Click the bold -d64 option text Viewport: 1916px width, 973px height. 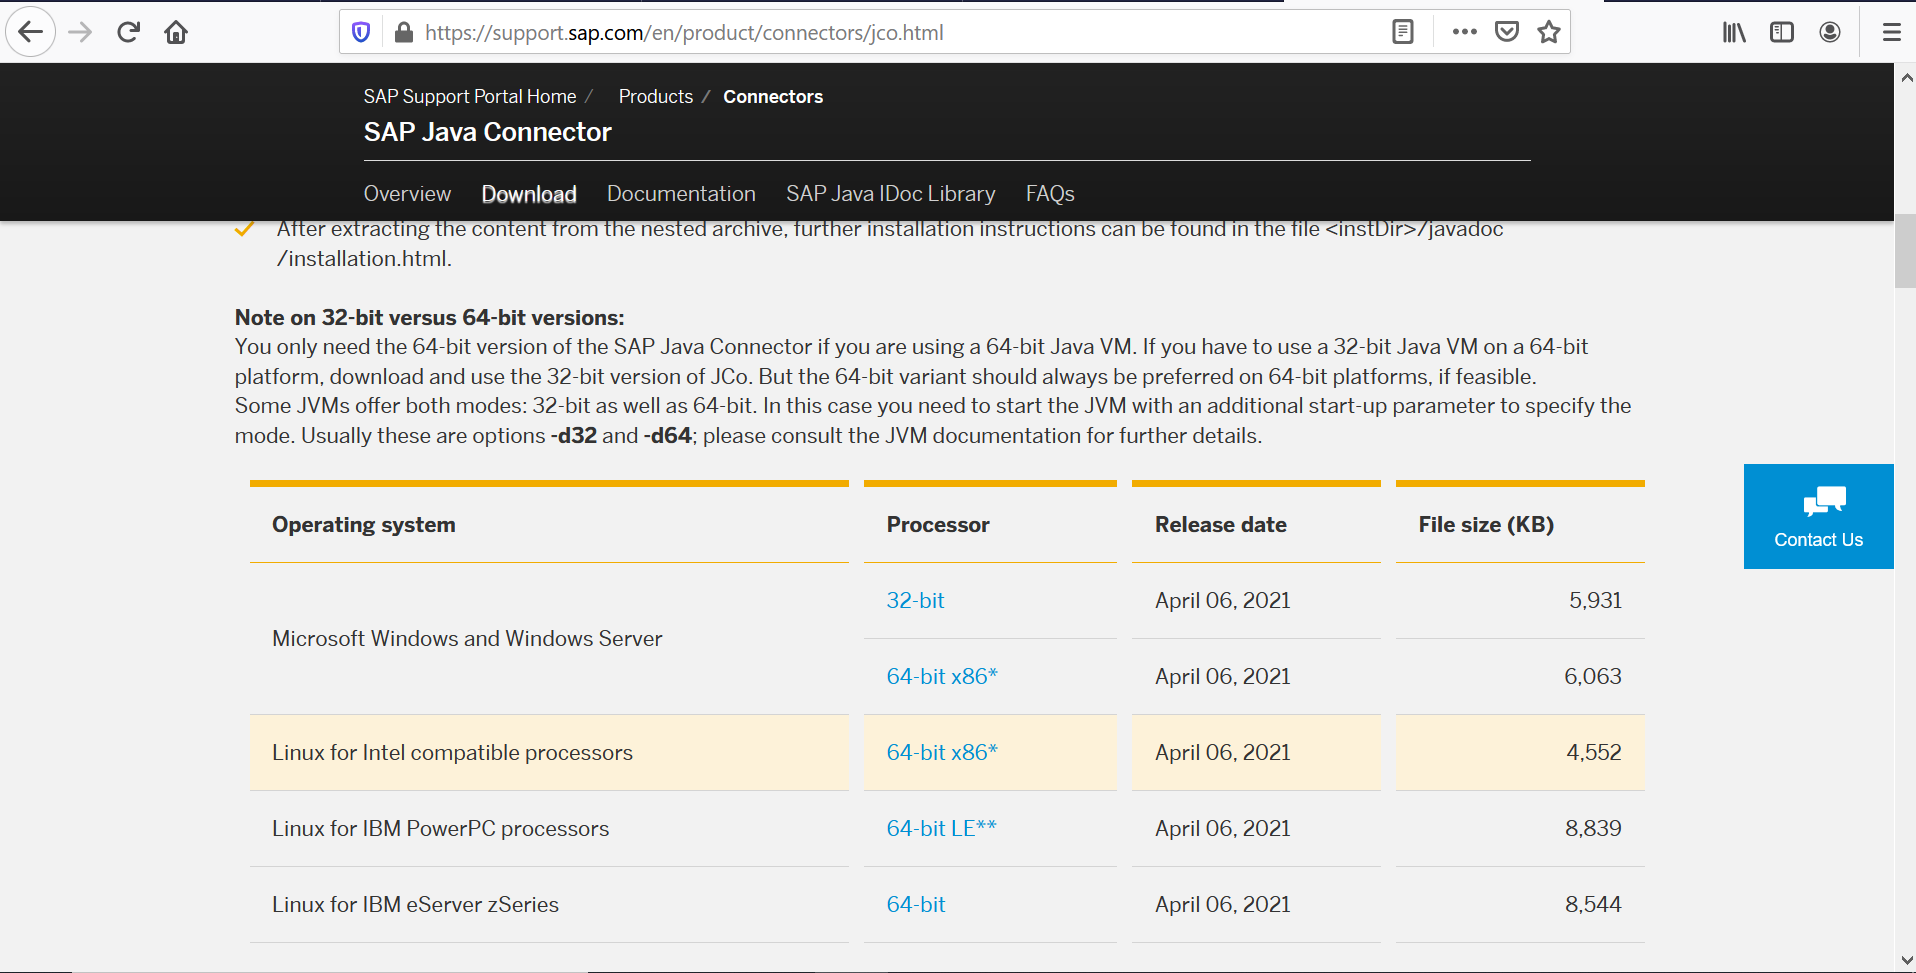tap(668, 436)
